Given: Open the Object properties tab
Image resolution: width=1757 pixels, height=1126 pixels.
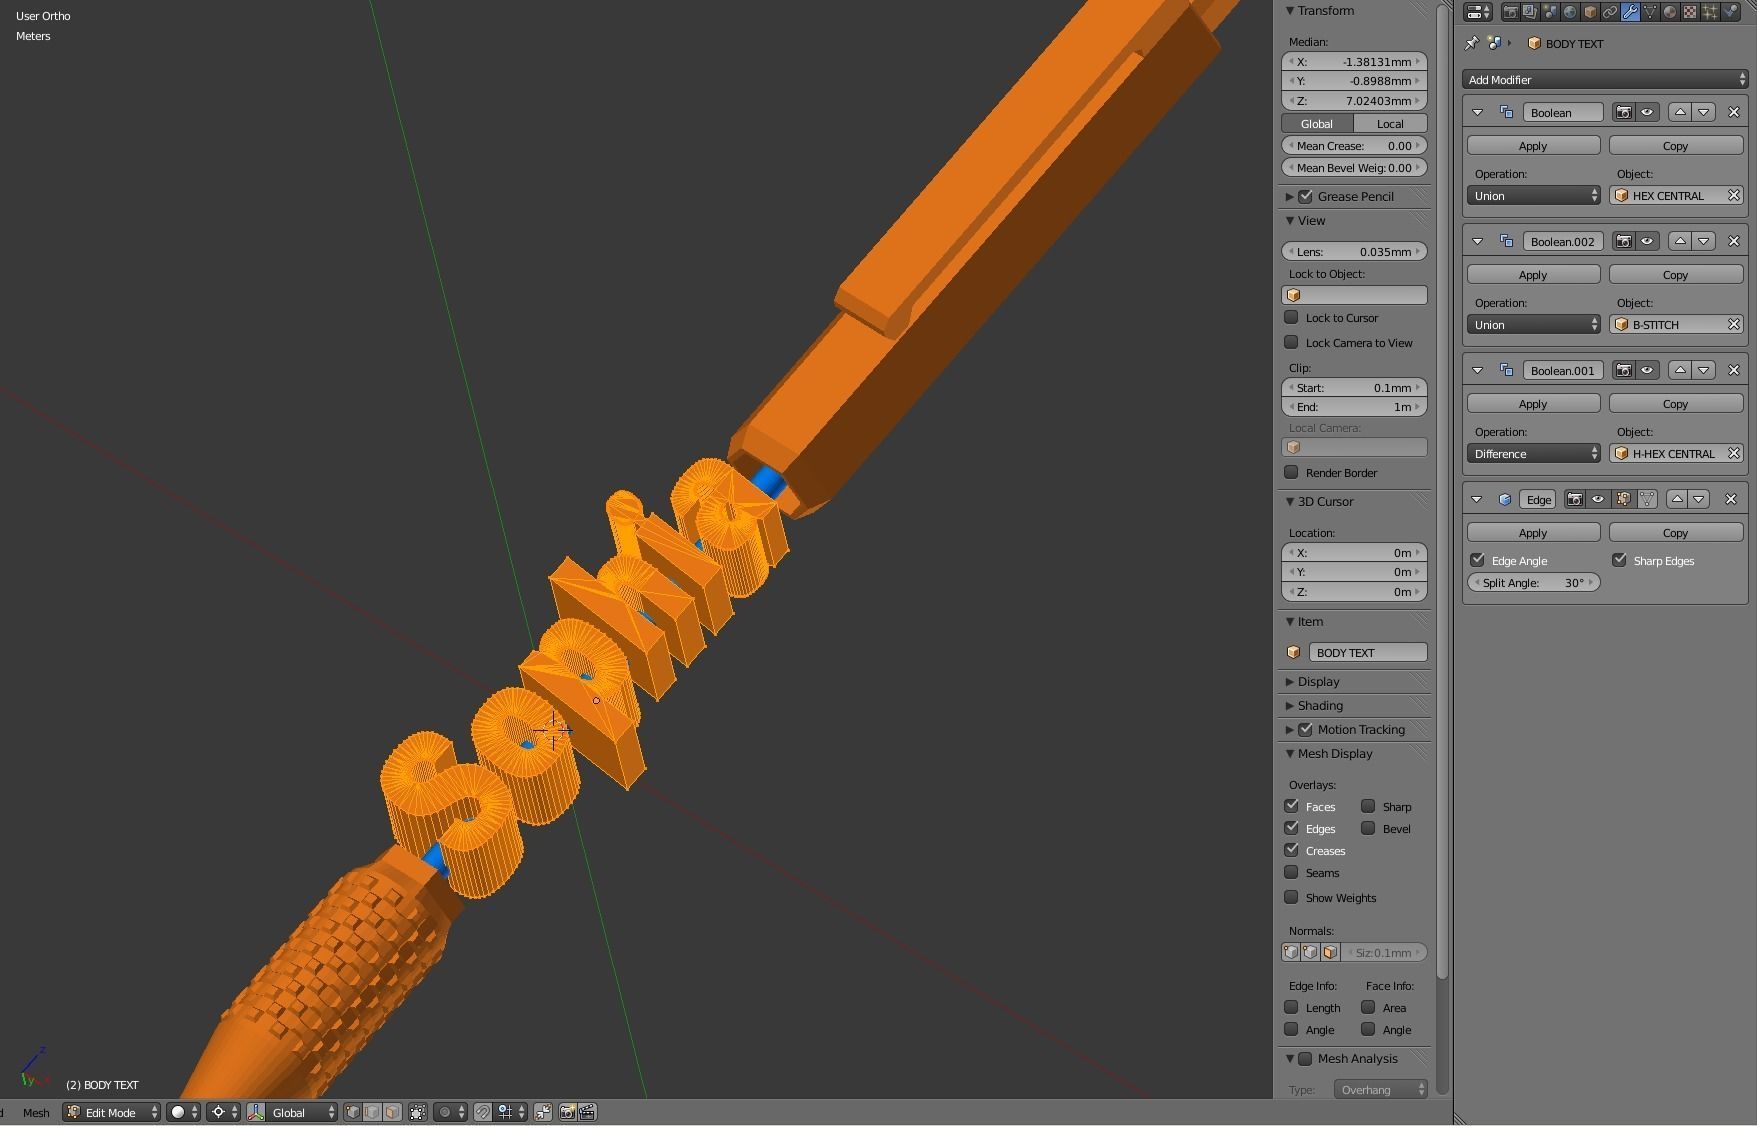Looking at the screenshot, I should coord(1590,12).
